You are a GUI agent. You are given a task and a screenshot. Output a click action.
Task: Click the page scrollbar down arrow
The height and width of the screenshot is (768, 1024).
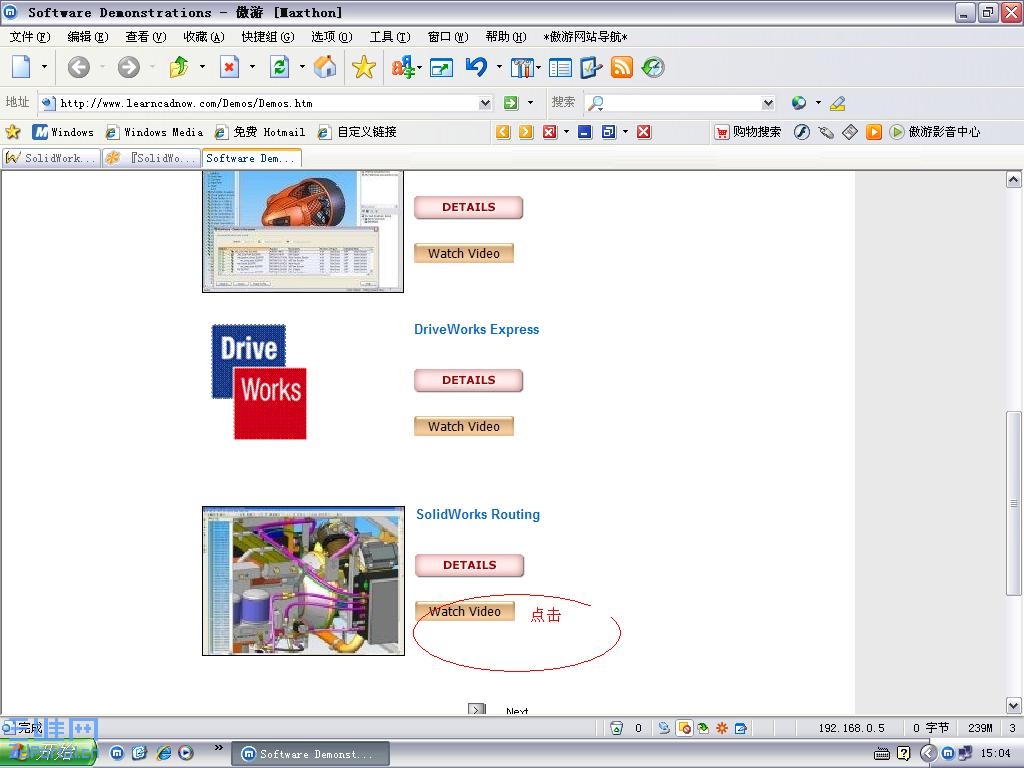click(1014, 705)
